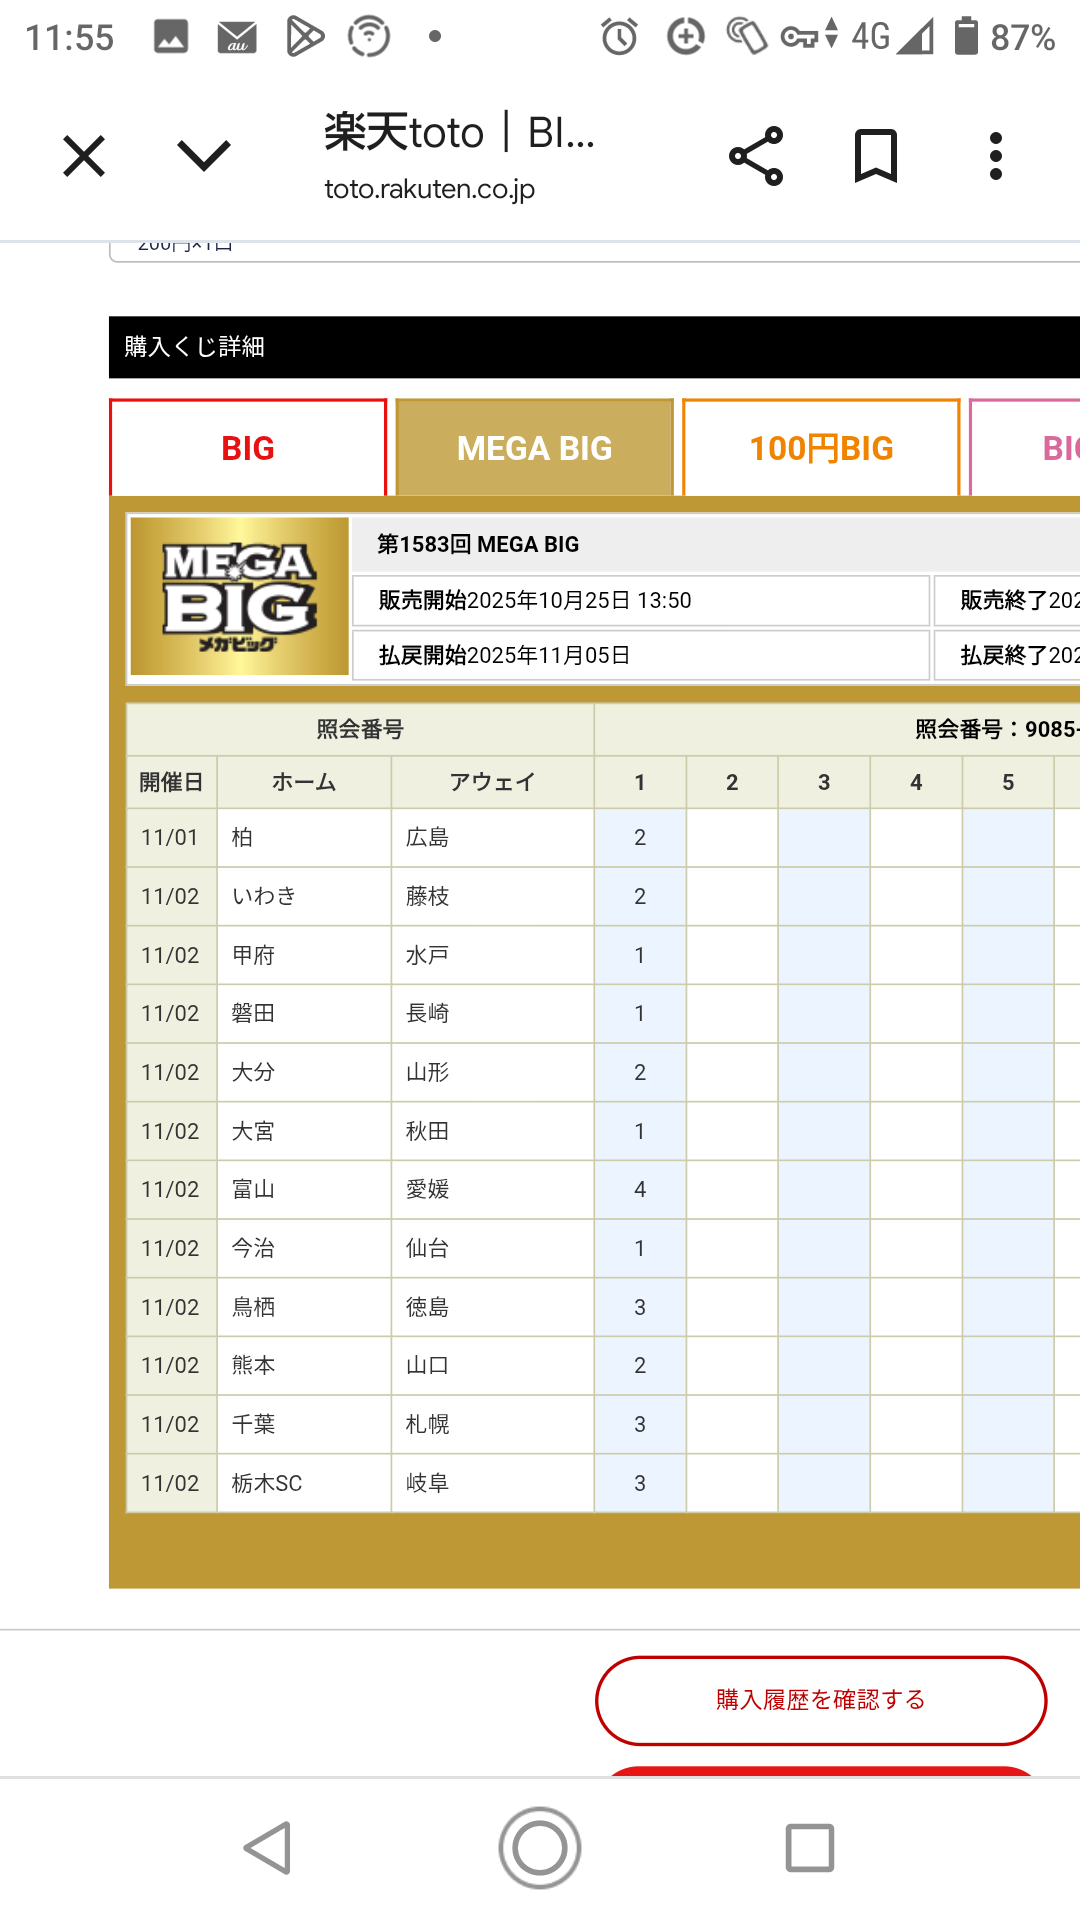Tap the au mail notification icon
1080x1920 pixels.
(237, 38)
